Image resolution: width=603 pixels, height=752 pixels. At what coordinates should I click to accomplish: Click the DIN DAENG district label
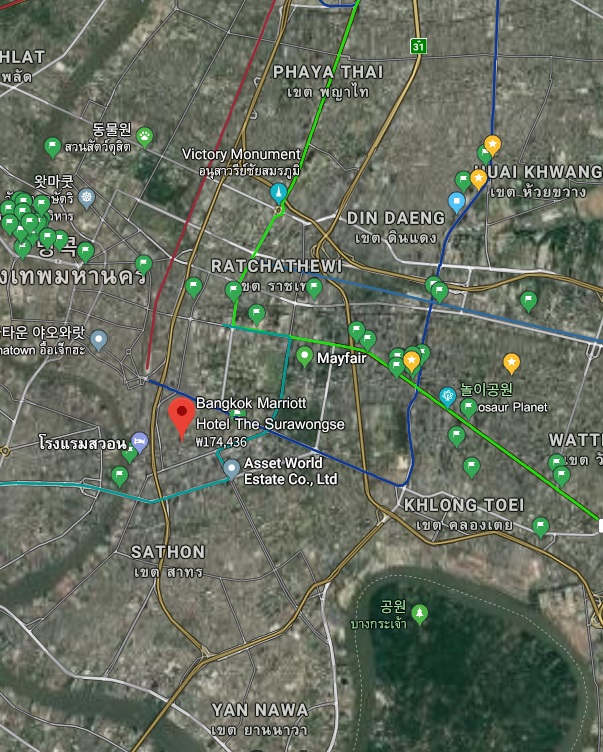tap(396, 218)
